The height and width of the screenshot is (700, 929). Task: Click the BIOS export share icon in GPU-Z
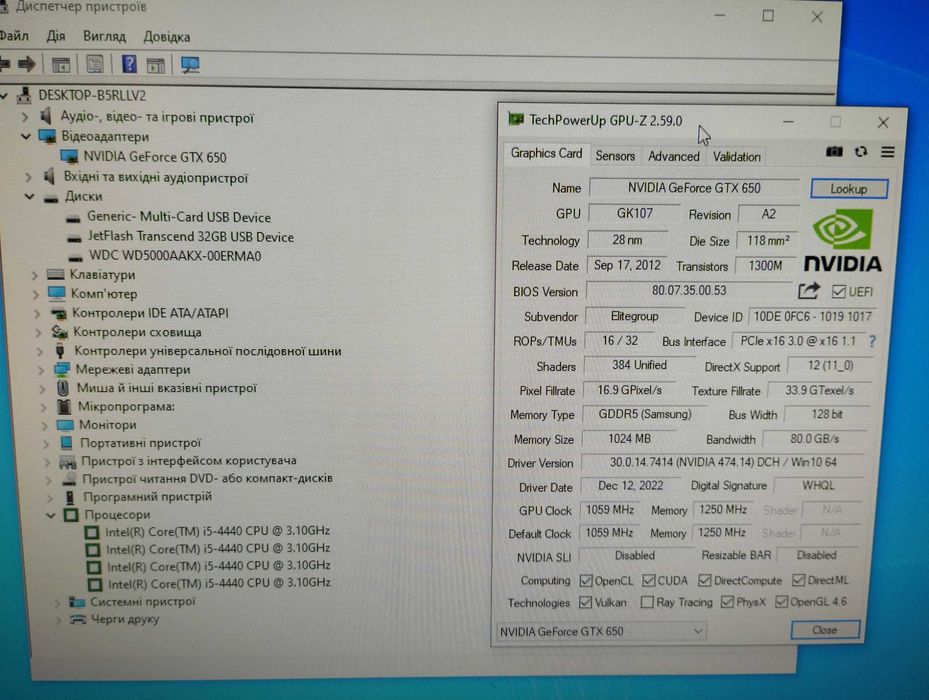[809, 290]
